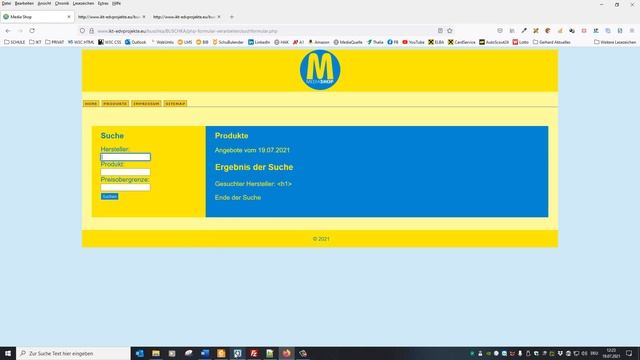Open a new browser tab with plus
640x360 pixels.
[x=231, y=17]
